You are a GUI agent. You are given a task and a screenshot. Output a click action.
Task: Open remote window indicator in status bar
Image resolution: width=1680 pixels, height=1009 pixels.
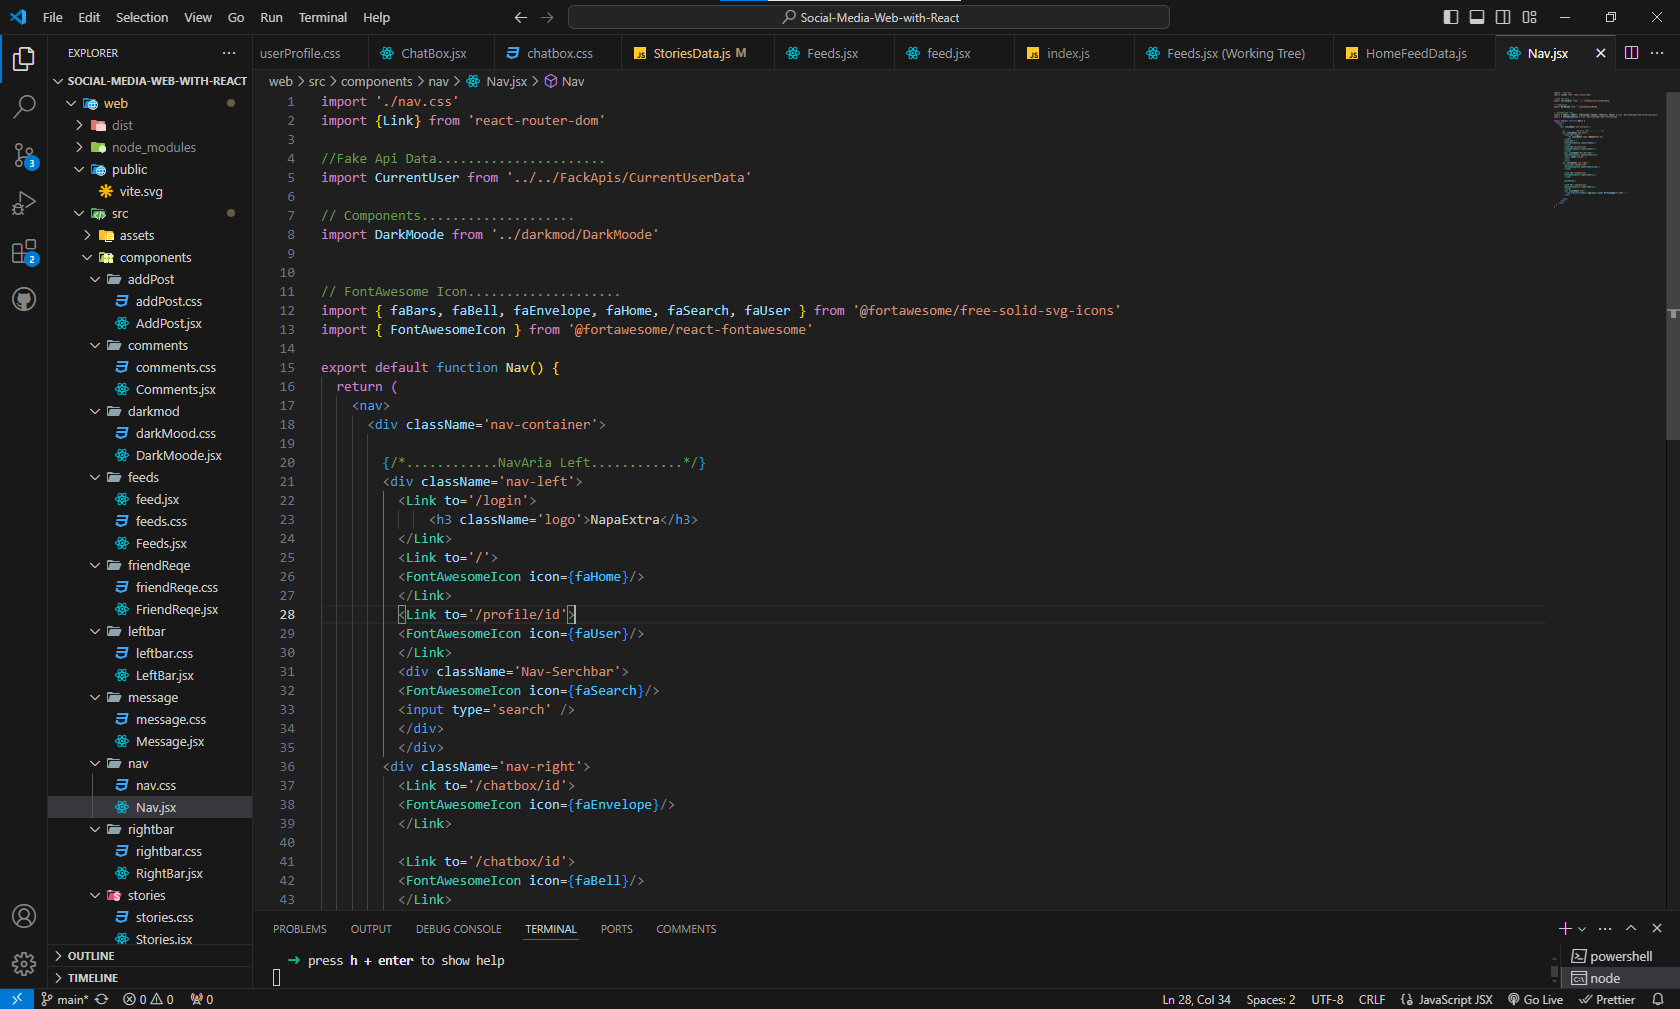pos(17,999)
